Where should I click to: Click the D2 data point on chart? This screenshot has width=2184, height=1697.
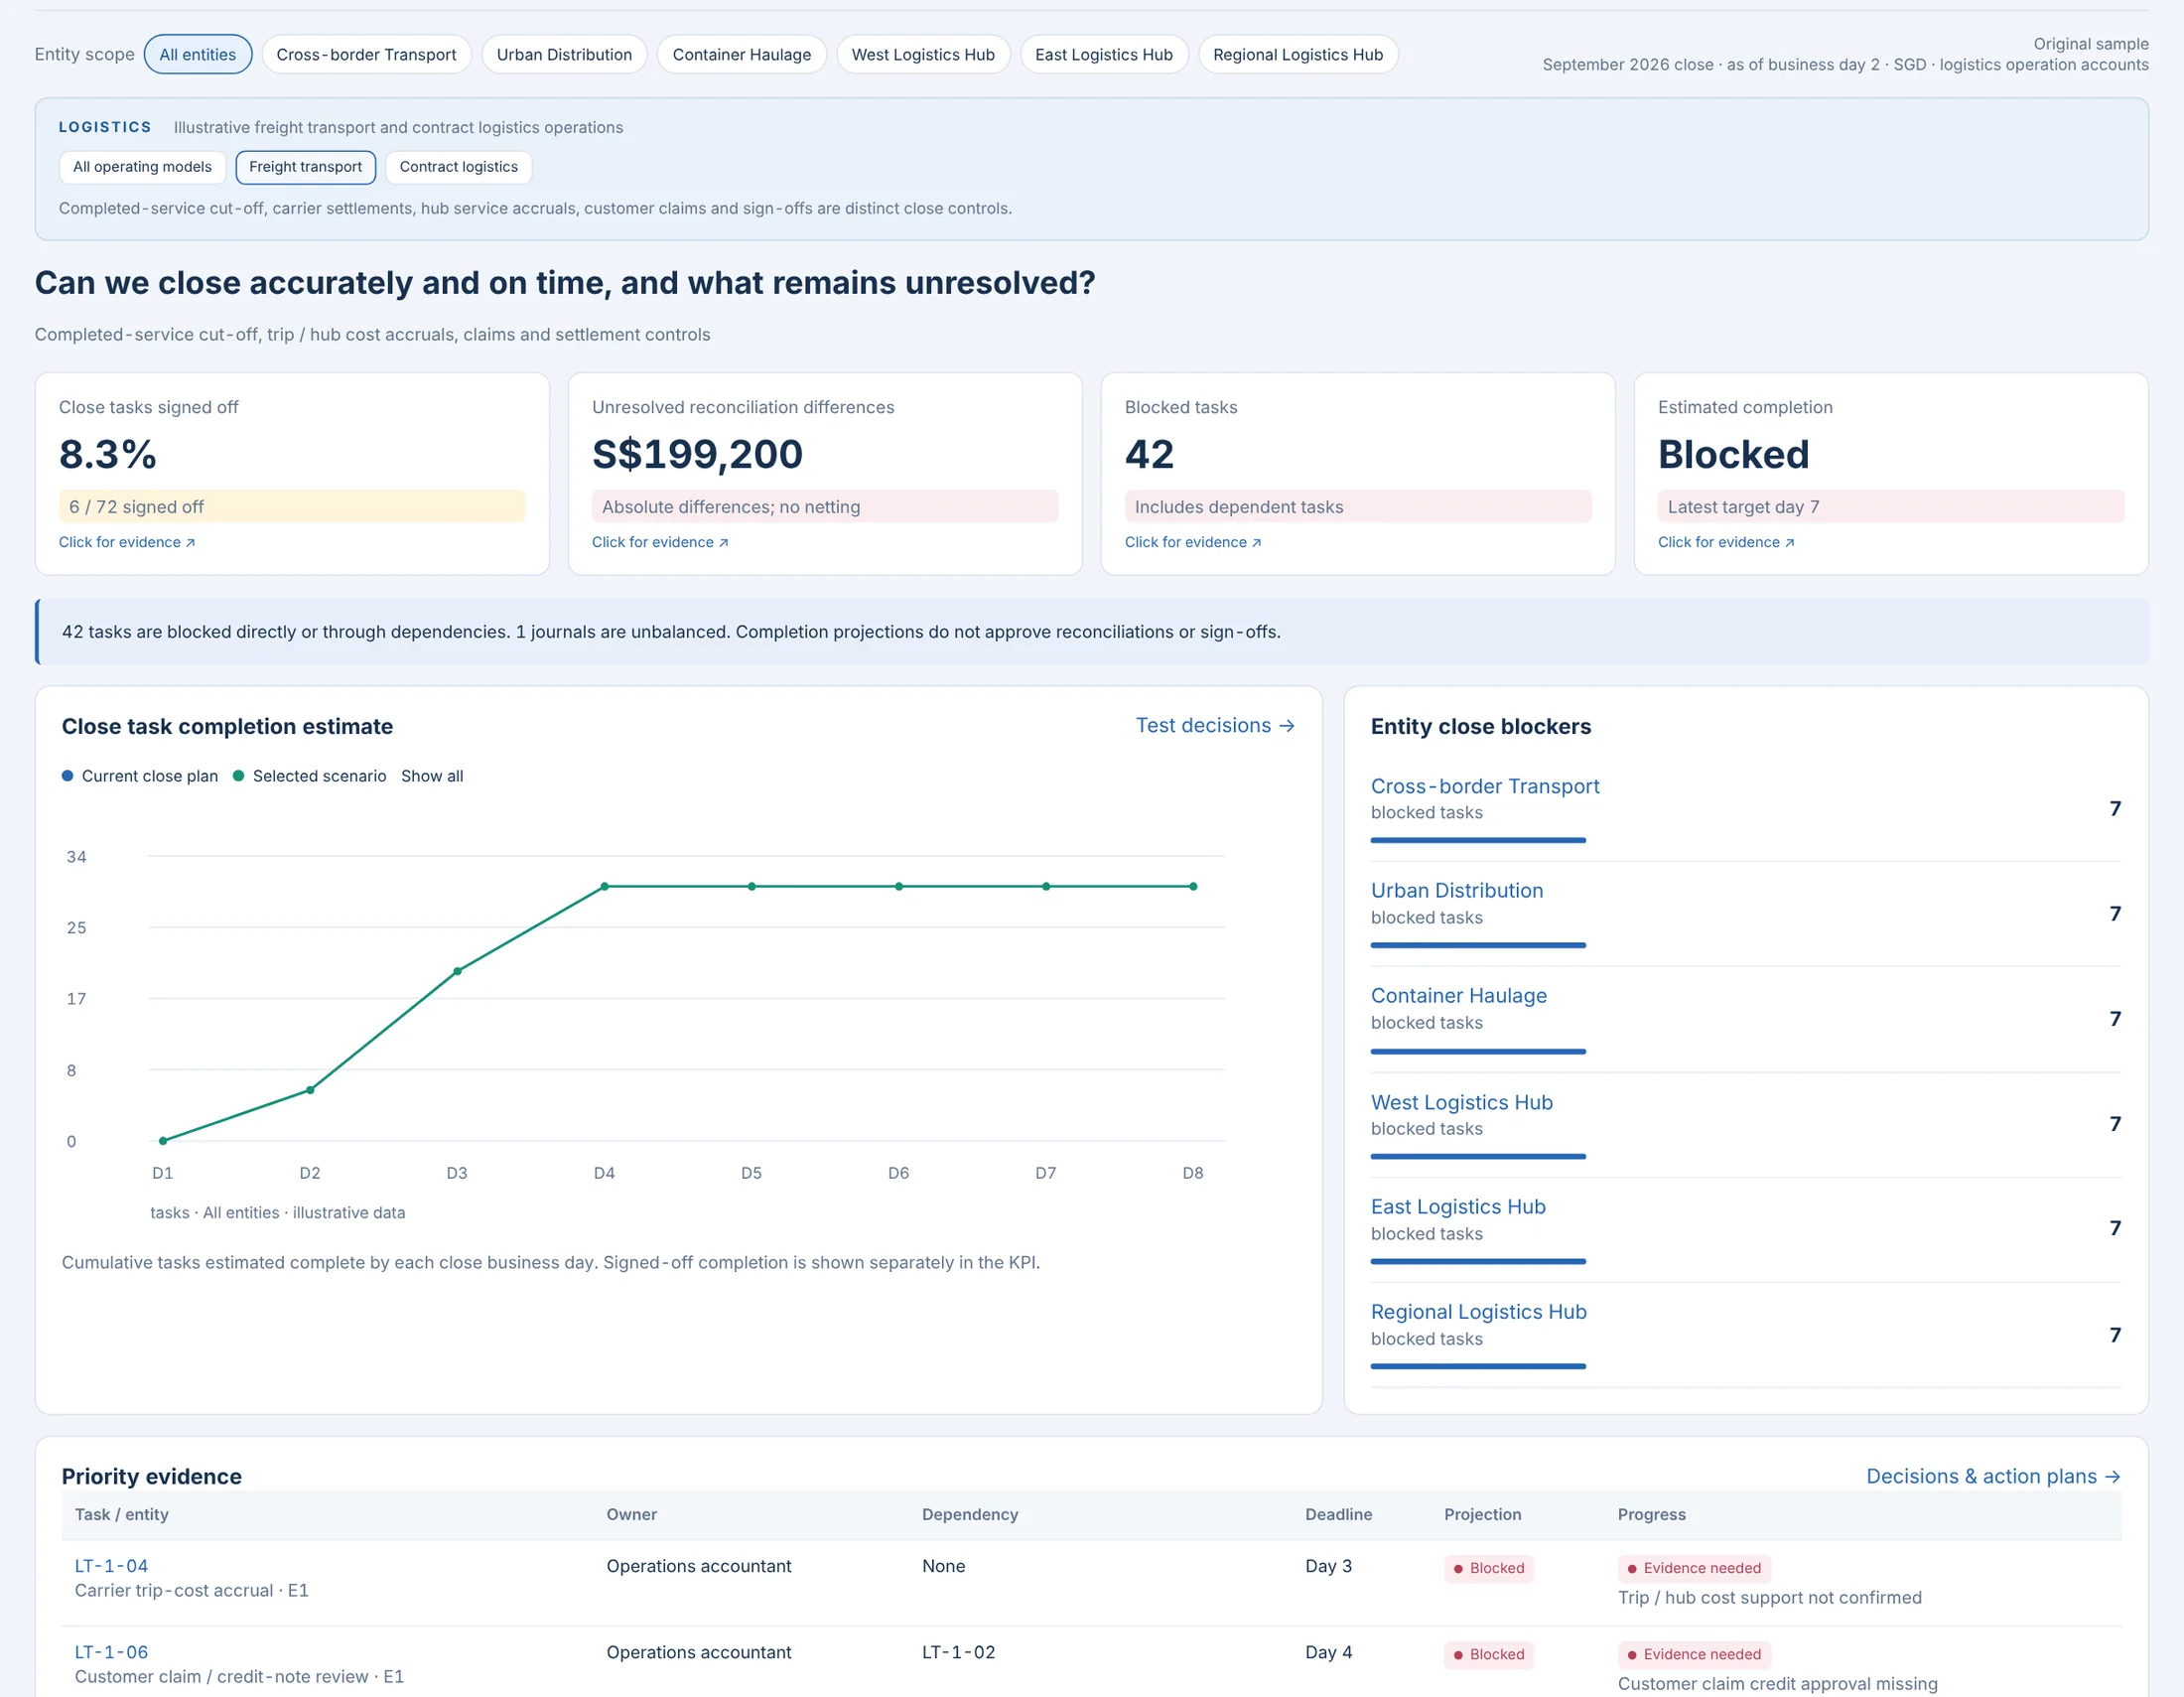310,1090
